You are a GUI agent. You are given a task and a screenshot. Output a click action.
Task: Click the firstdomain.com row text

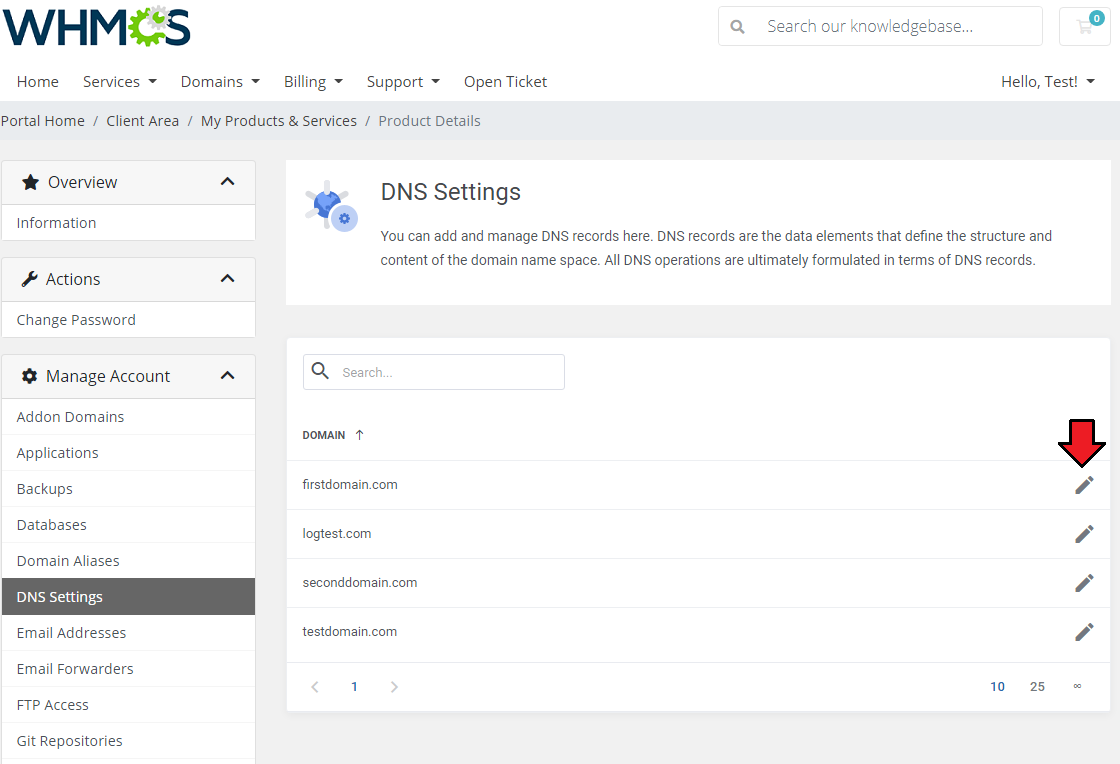coord(350,485)
